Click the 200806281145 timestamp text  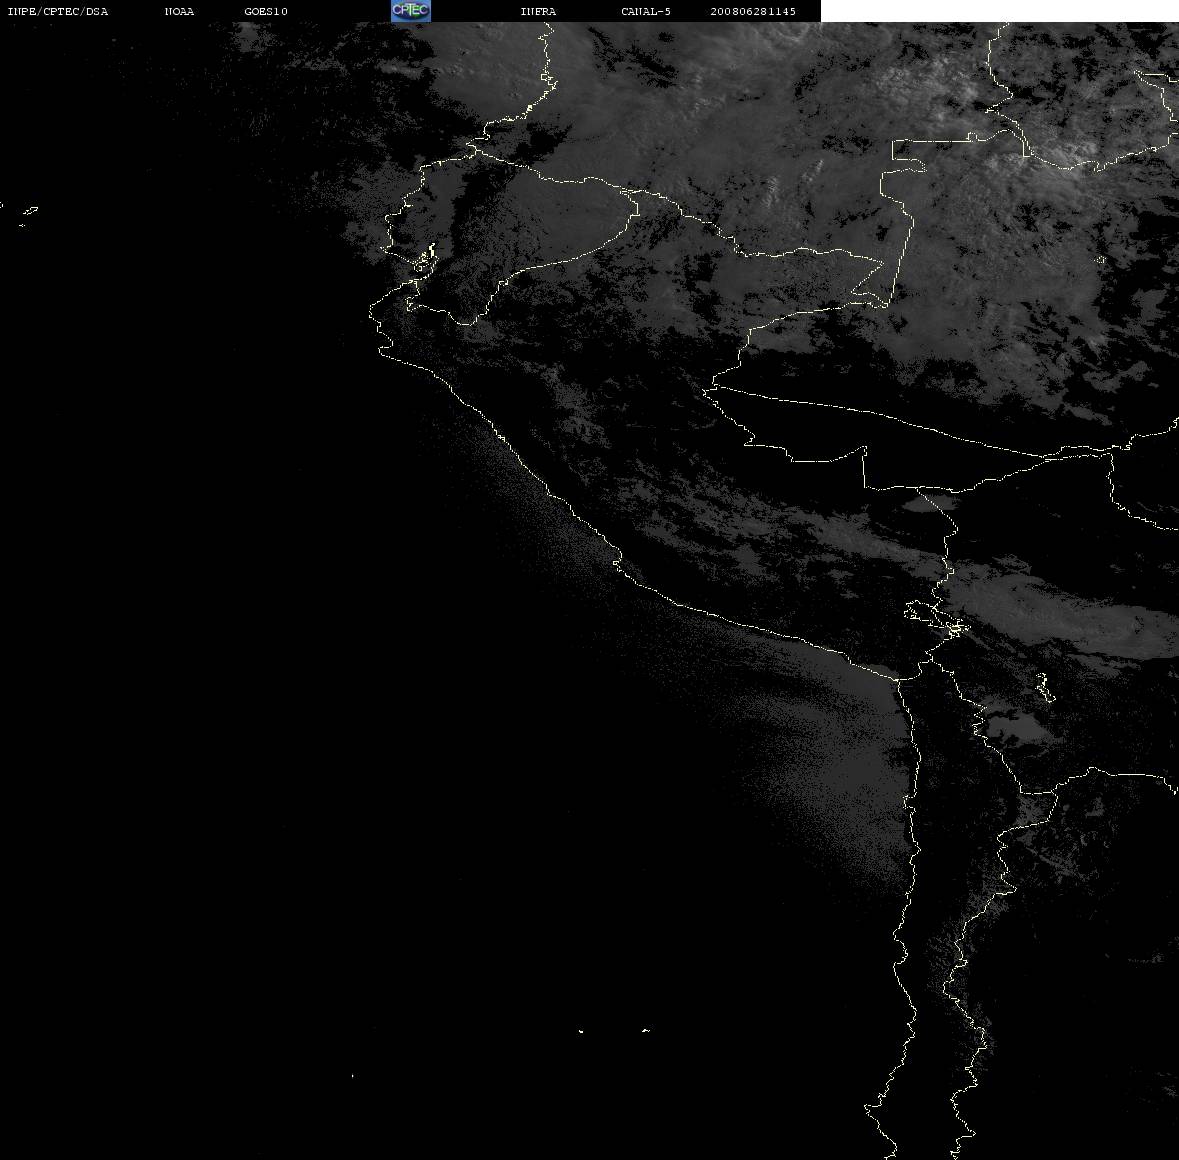(753, 11)
